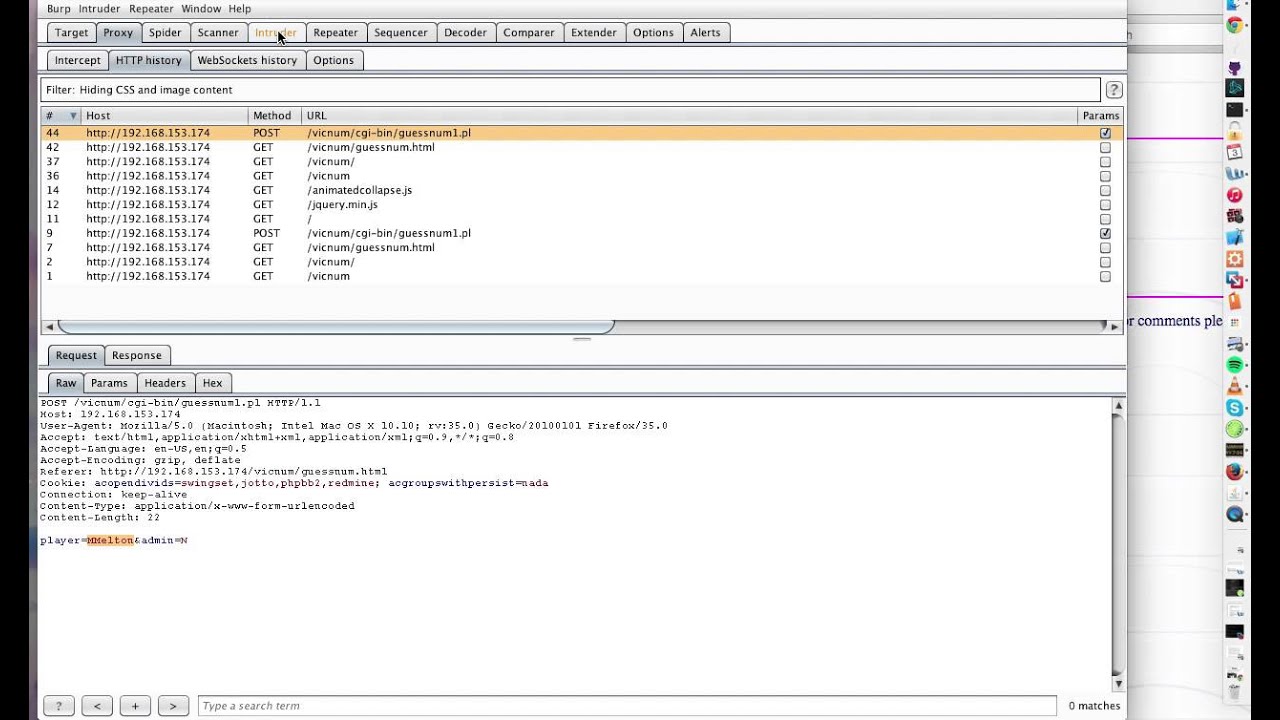
Task: Click the horizontal scrollbar under the history table
Action: (x=335, y=327)
